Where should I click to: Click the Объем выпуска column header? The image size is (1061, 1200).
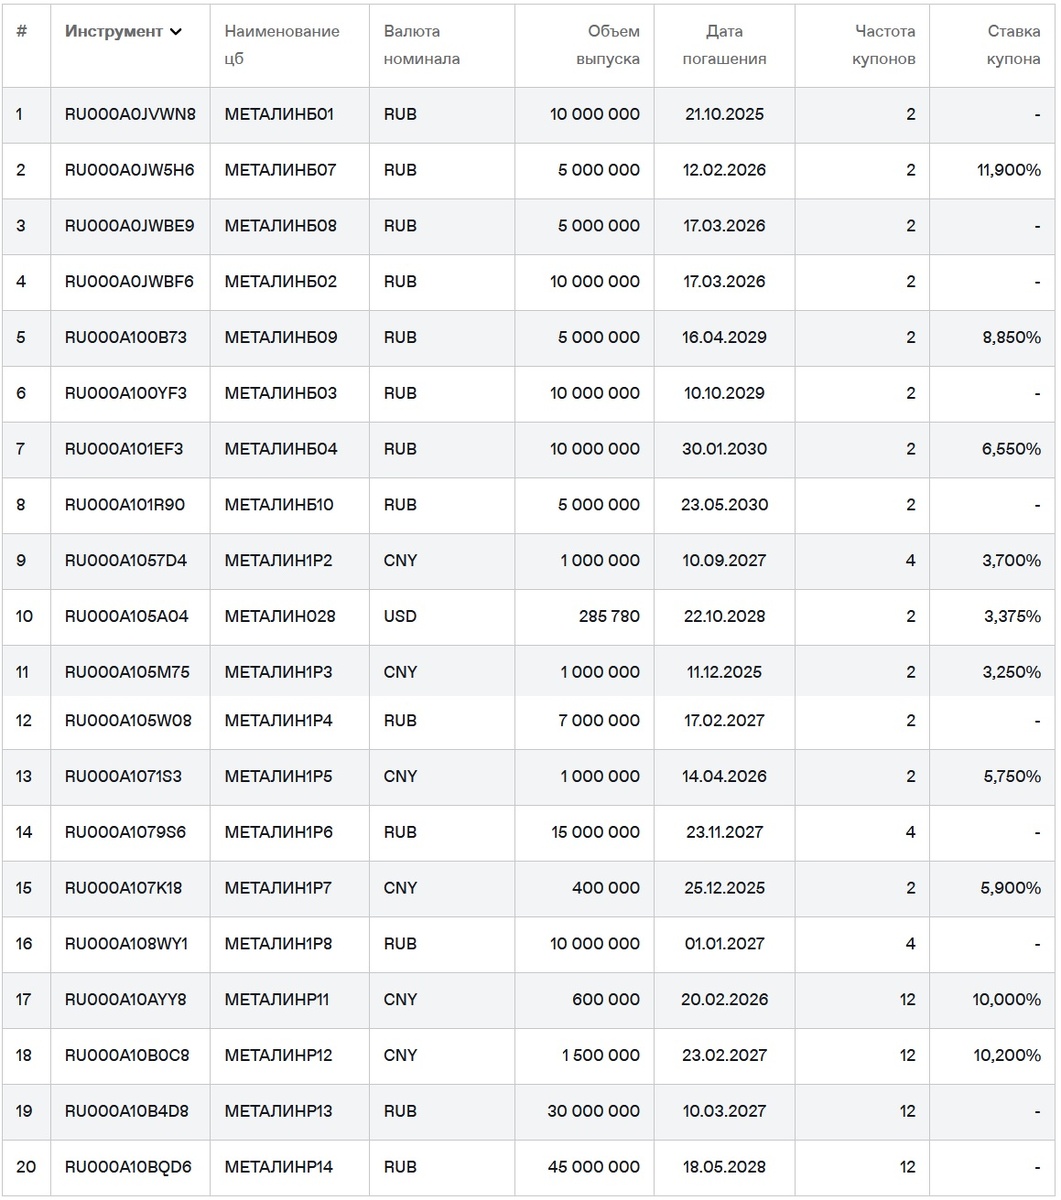coord(607,45)
